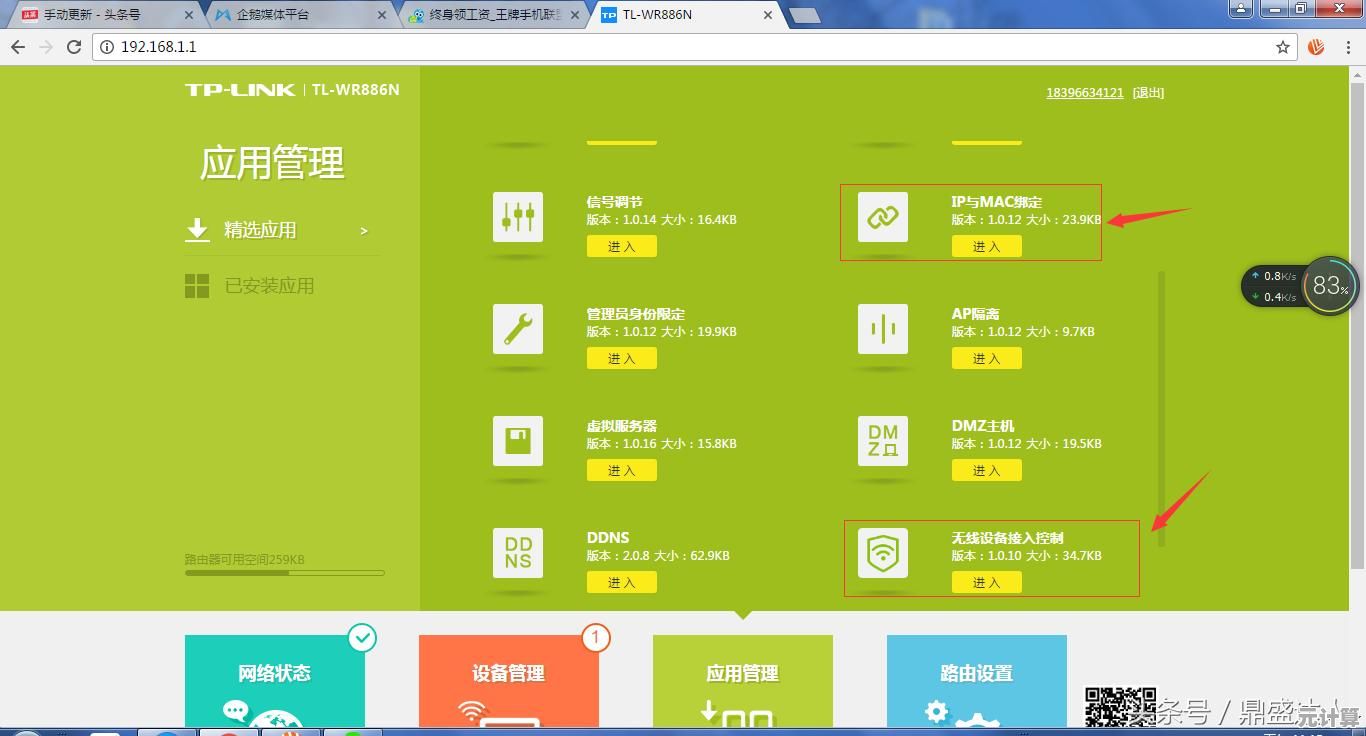Reload the router page
This screenshot has height=736, width=1366.
click(74, 47)
